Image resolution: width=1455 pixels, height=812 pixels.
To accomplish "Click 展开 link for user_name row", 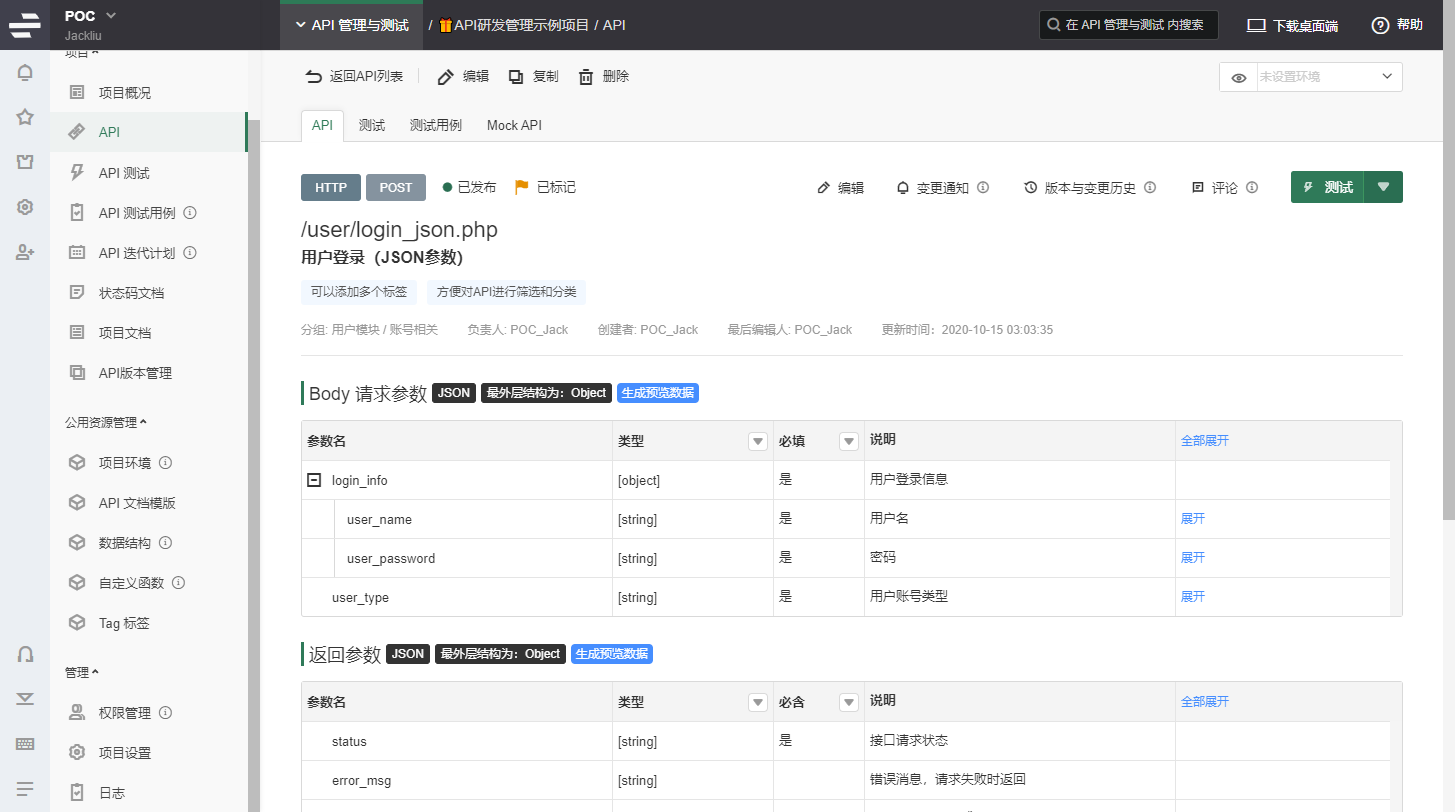I will 1193,519.
